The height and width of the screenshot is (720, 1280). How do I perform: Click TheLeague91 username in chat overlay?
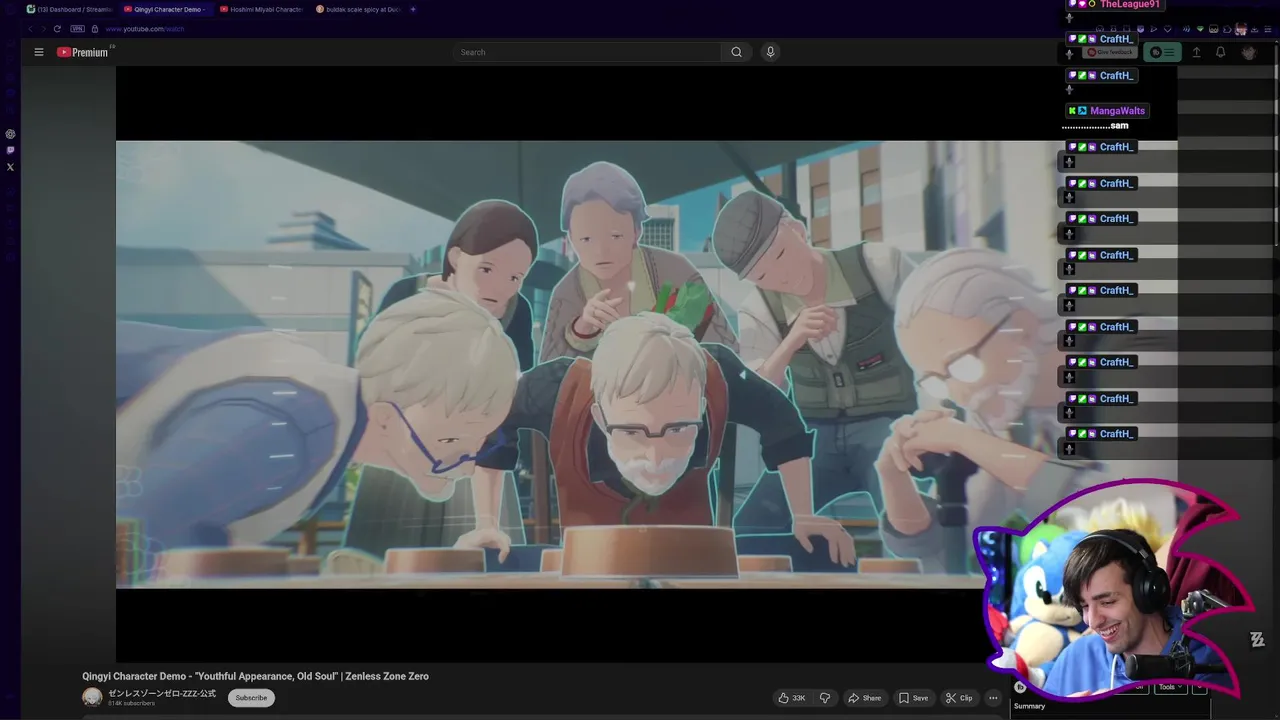pos(1130,4)
